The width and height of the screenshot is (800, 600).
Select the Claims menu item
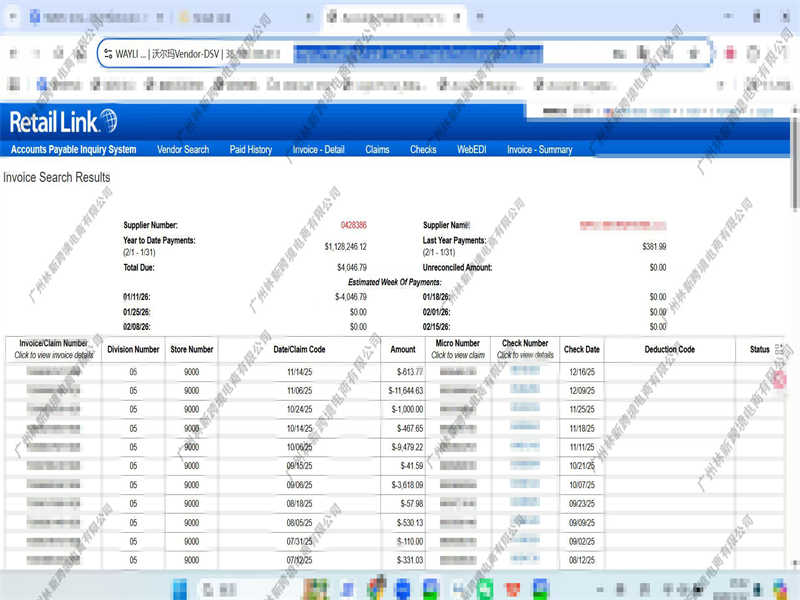pos(377,149)
